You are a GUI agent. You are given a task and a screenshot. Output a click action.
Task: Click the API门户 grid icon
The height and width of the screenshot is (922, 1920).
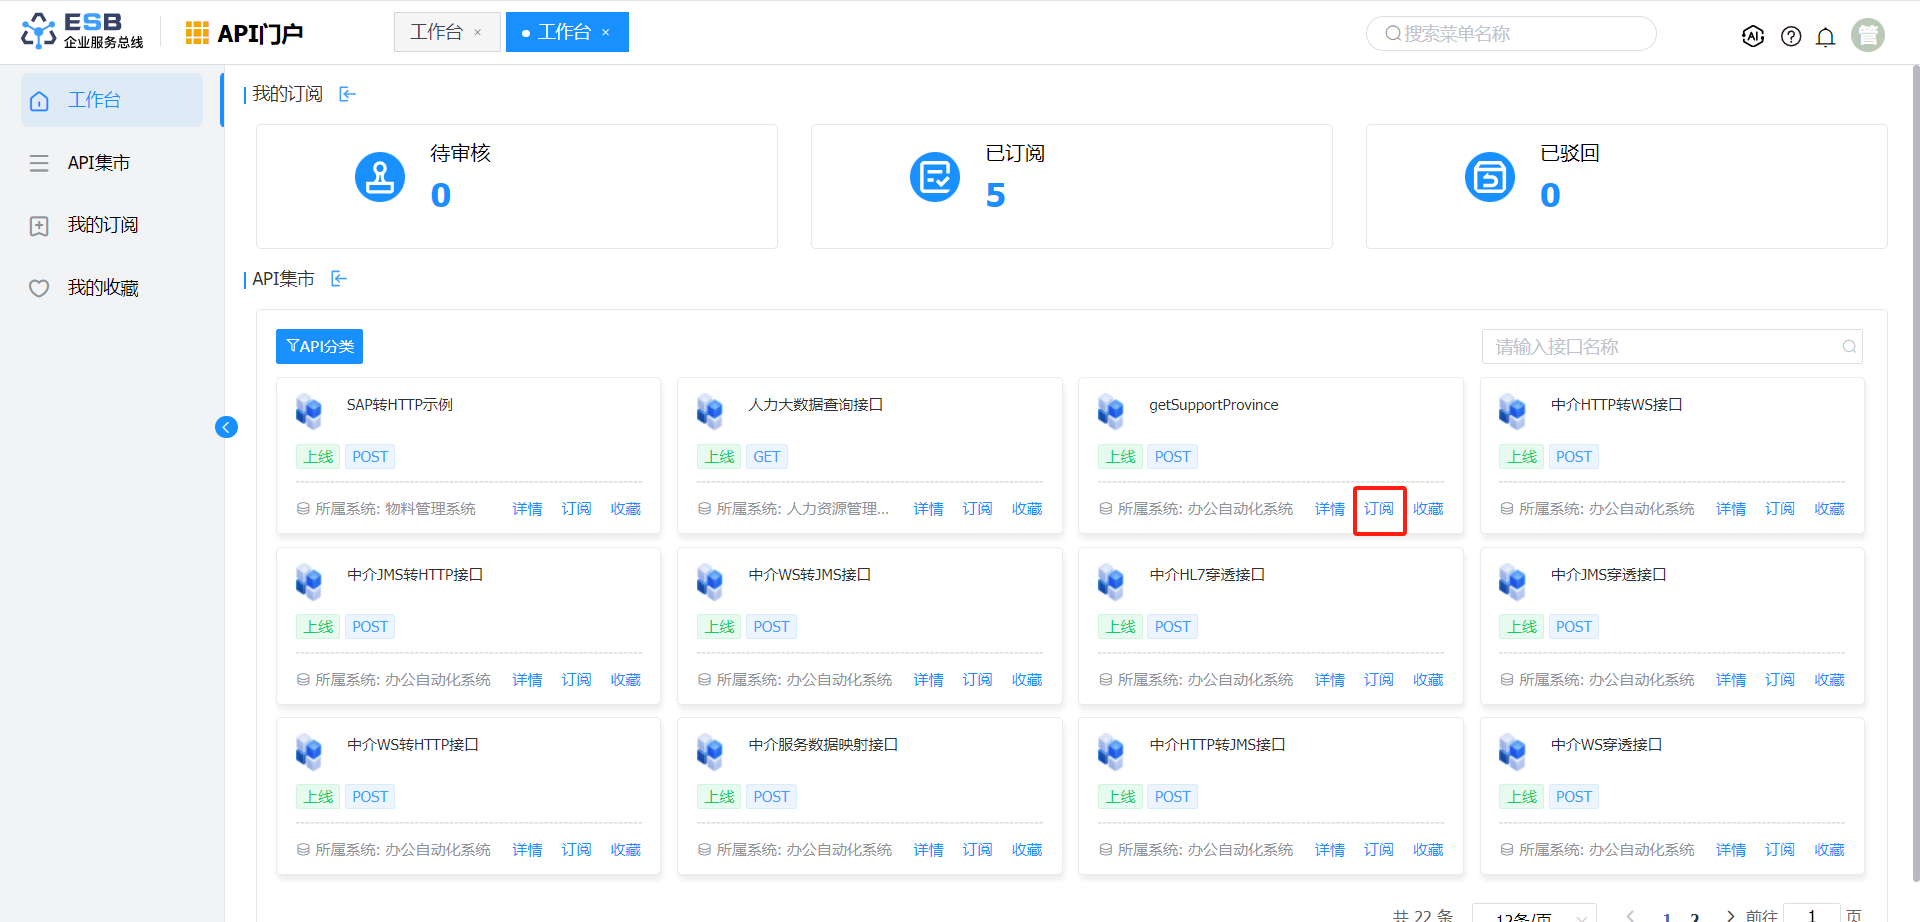tap(197, 33)
